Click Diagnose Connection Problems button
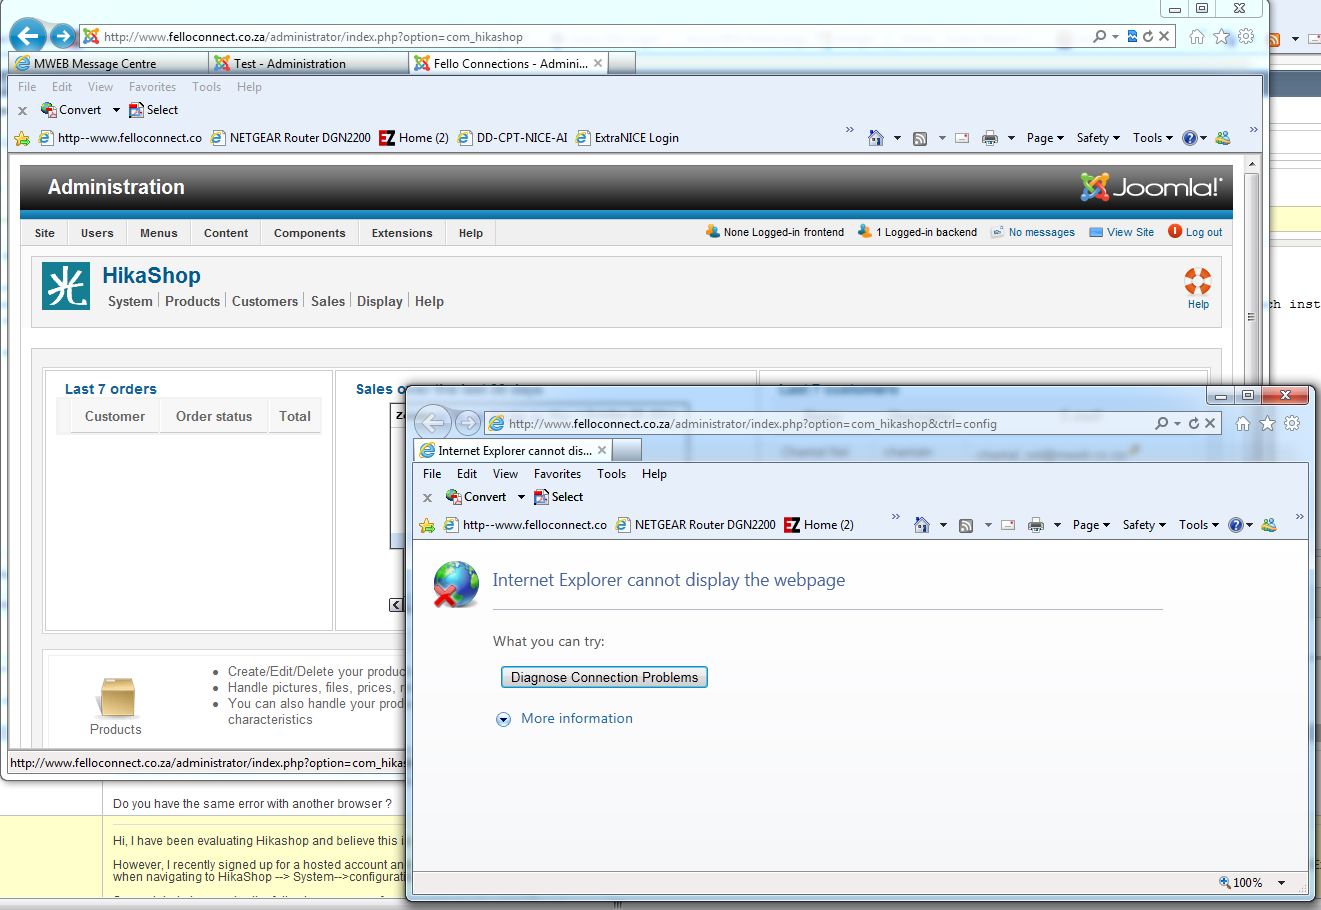 pos(604,677)
